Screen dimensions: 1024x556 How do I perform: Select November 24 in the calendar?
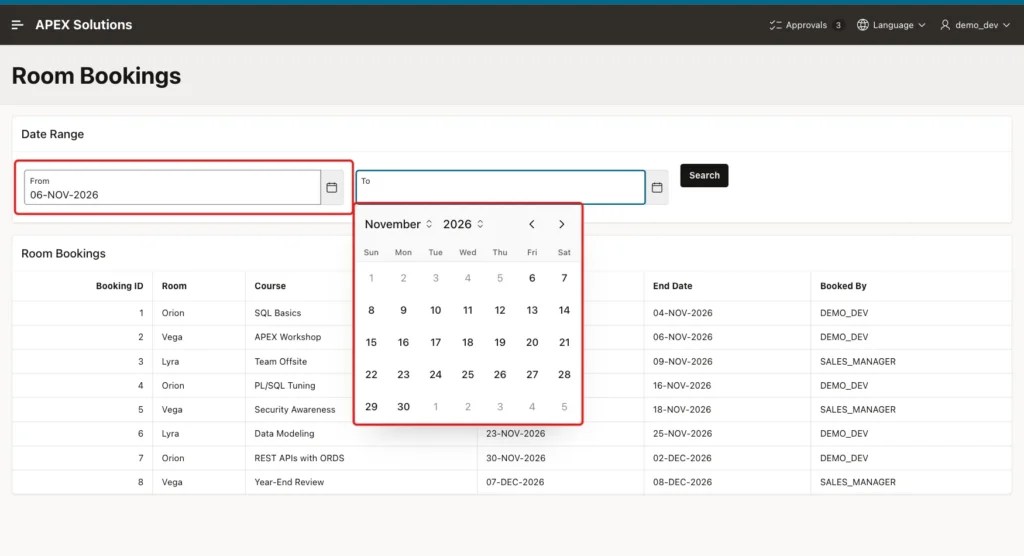(x=436, y=374)
